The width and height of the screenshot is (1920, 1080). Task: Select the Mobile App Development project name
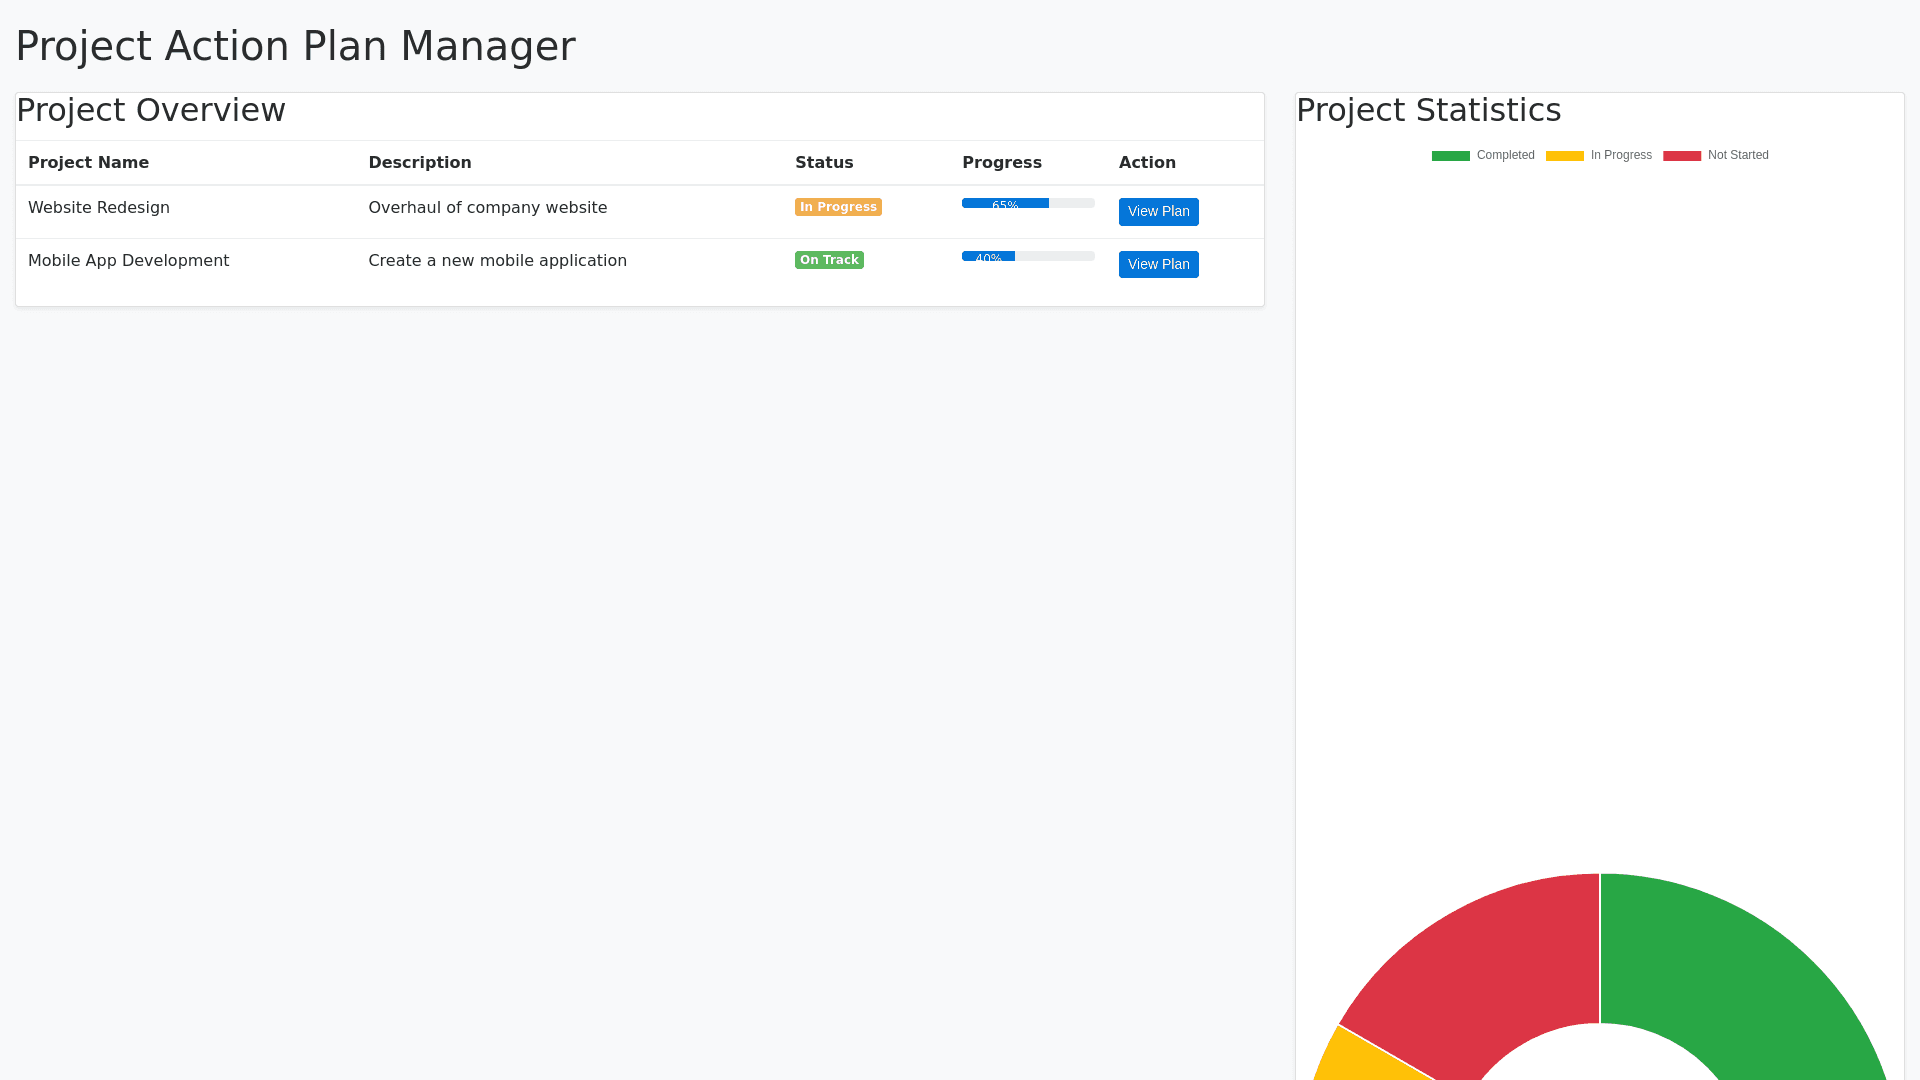128,261
